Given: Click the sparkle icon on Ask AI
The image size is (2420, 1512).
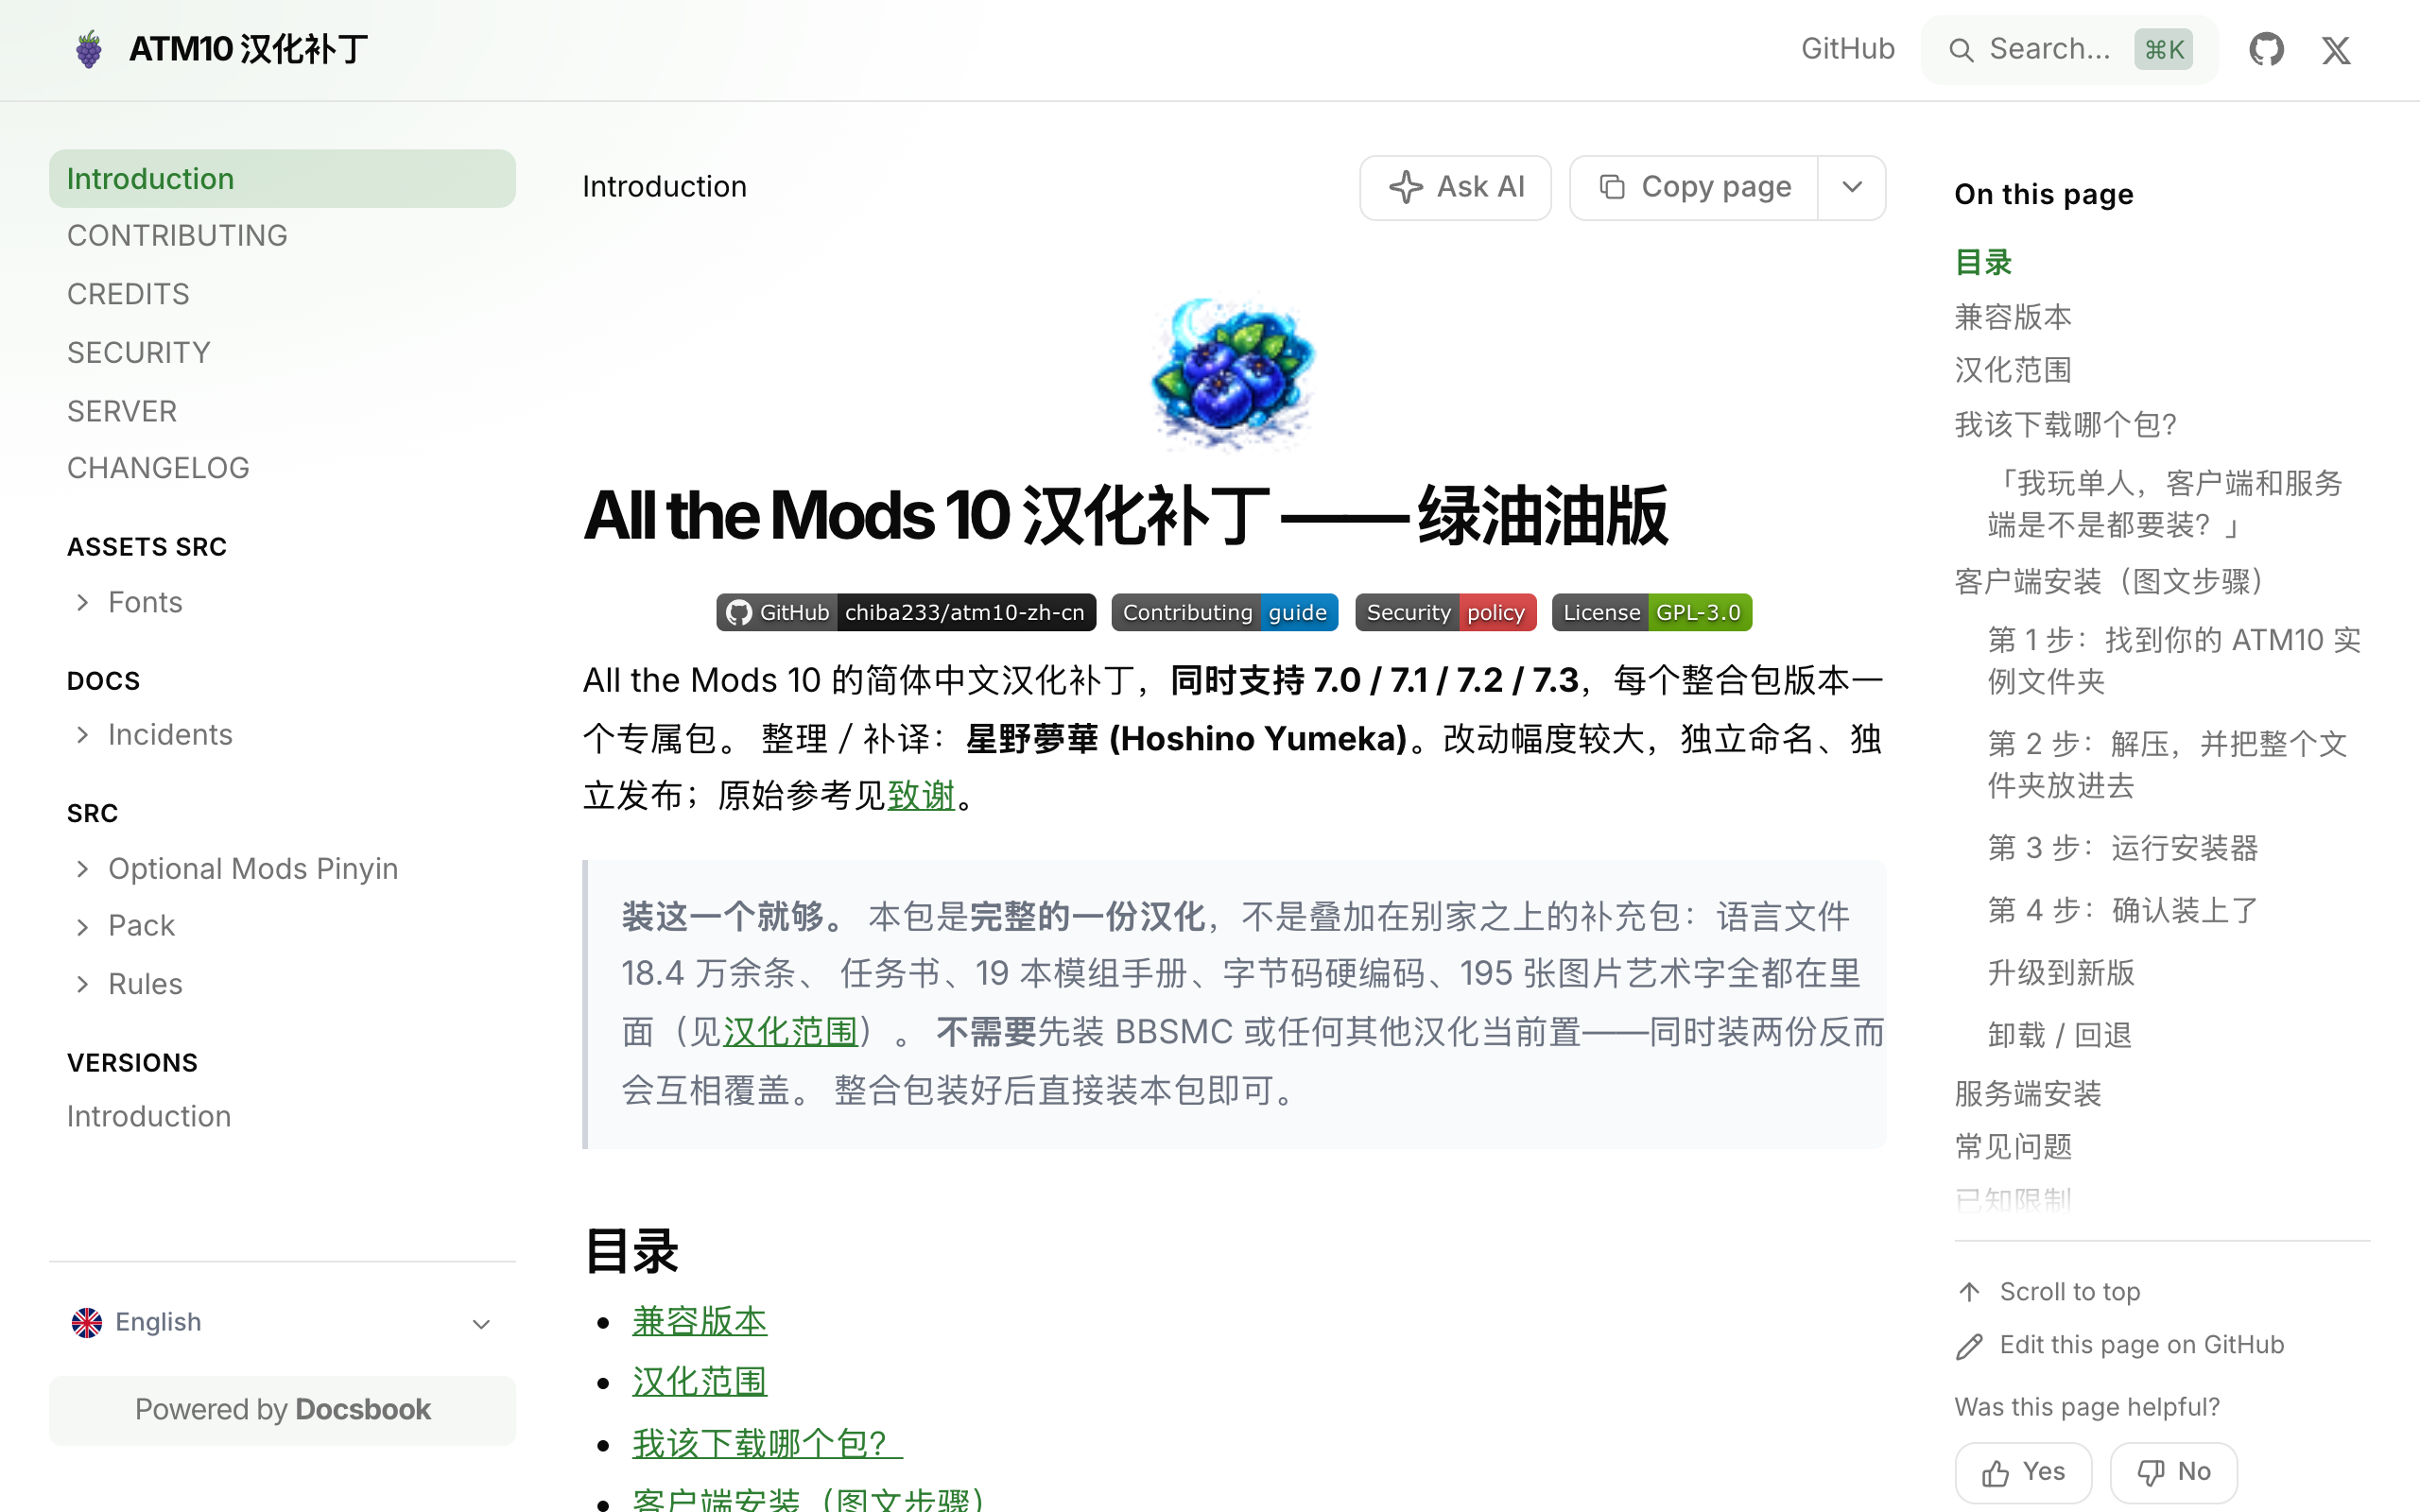Looking at the screenshot, I should pyautogui.click(x=1405, y=187).
